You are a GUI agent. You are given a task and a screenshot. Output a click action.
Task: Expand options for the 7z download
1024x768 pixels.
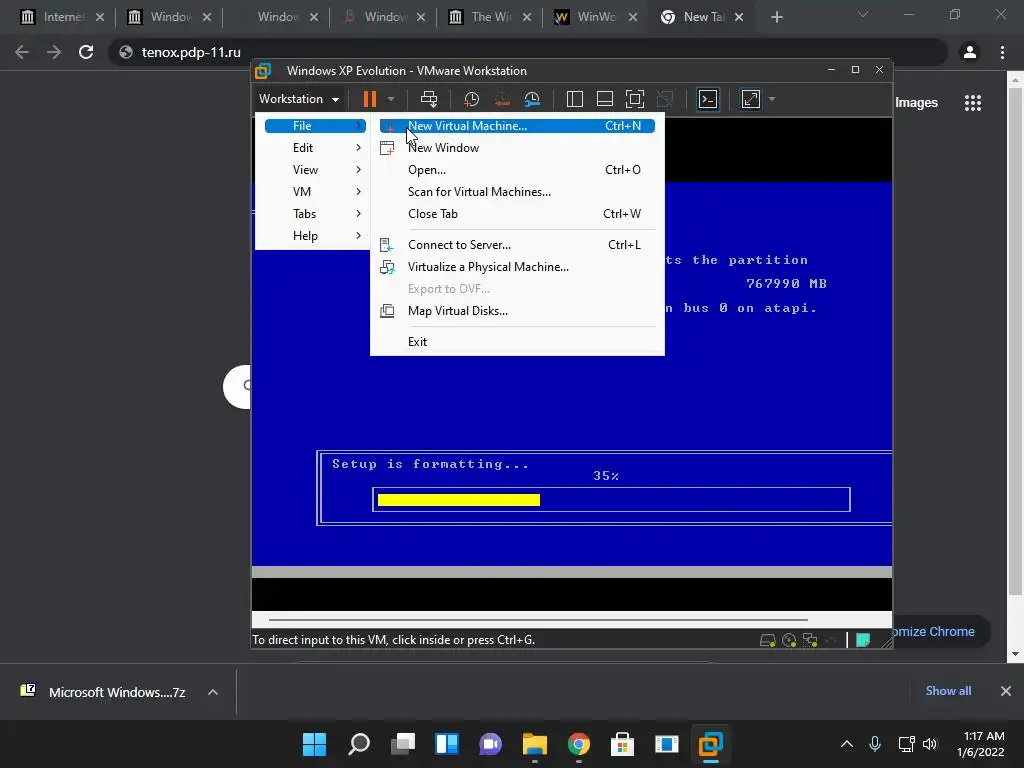point(213,692)
